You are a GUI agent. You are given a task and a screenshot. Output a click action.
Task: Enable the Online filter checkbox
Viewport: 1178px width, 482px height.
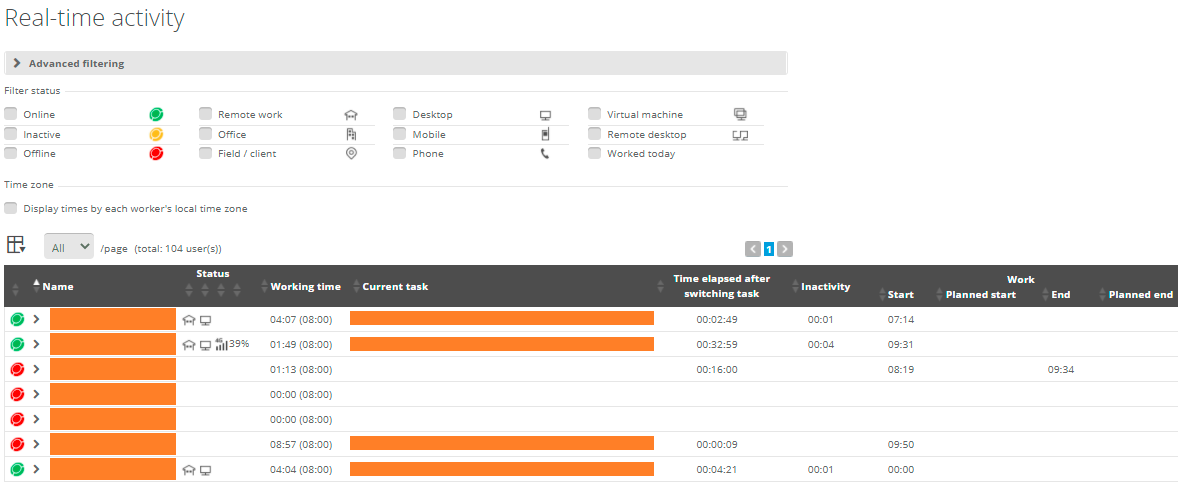[x=11, y=114]
